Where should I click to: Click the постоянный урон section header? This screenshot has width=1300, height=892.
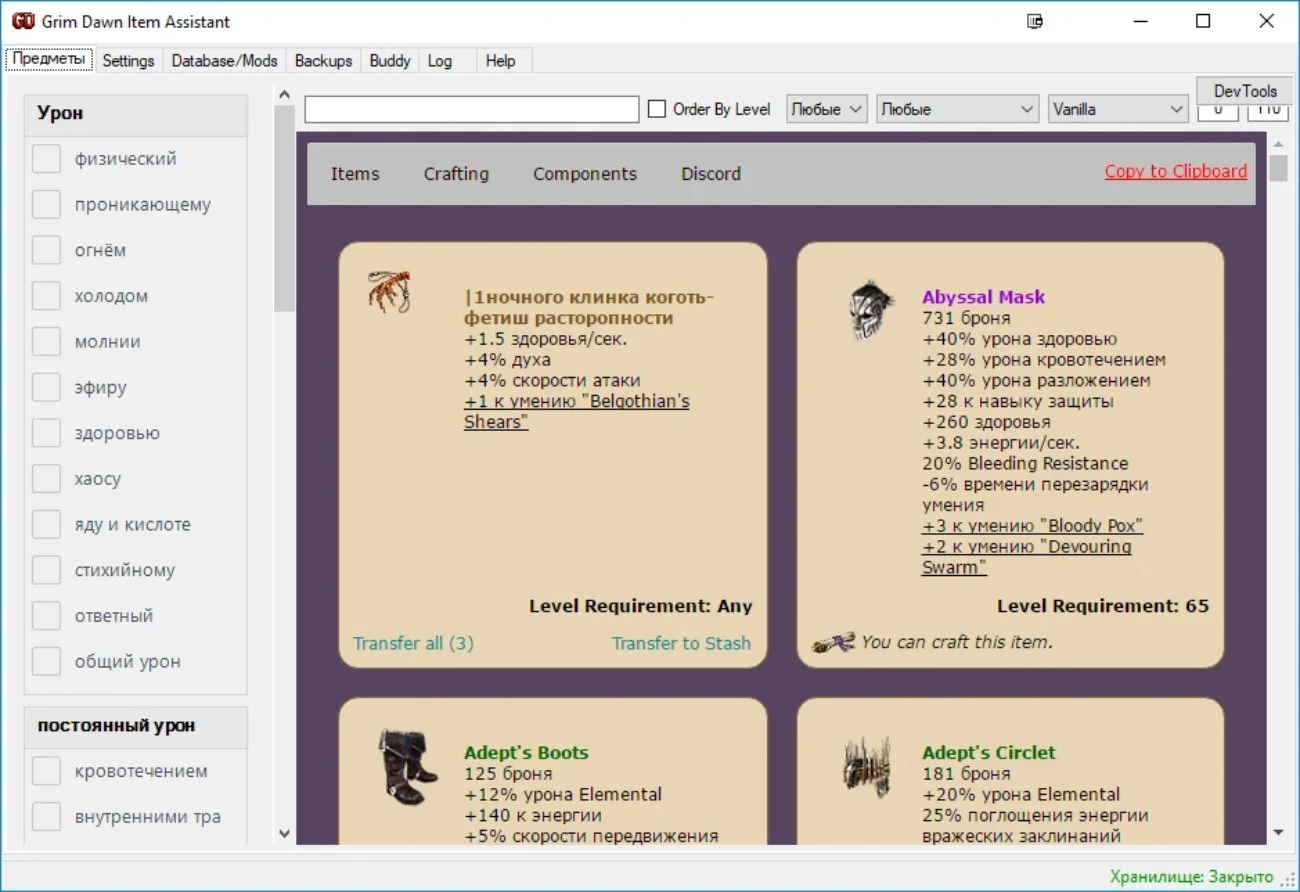[136, 726]
